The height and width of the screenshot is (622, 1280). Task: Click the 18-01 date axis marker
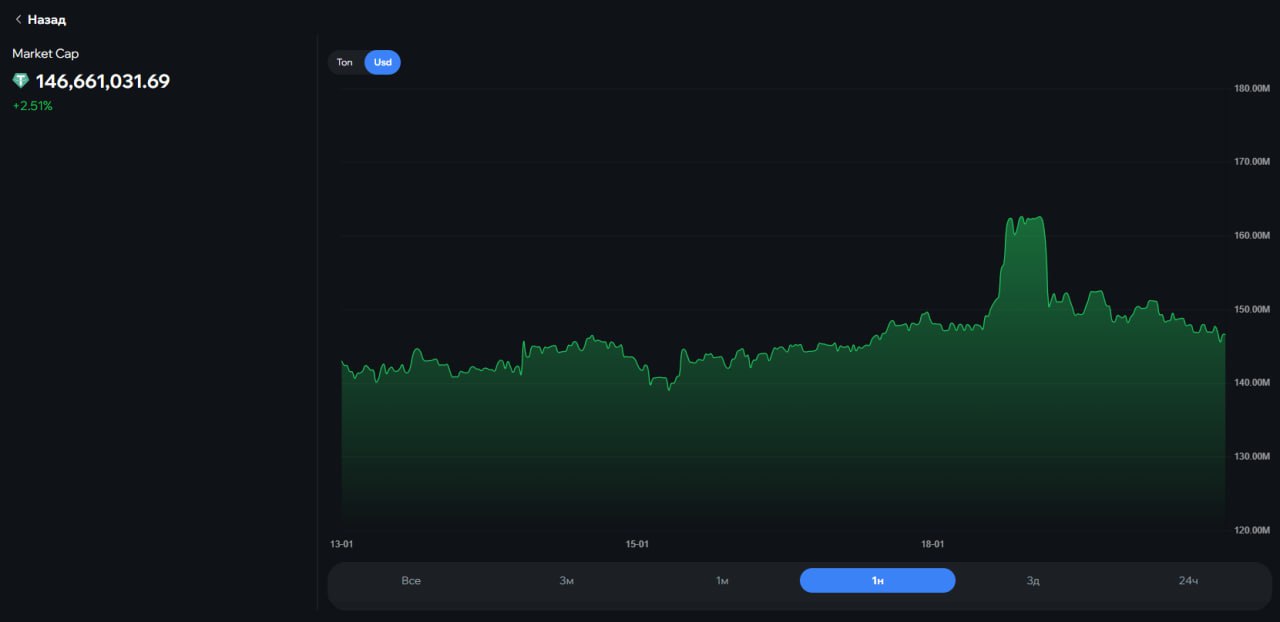(x=932, y=545)
